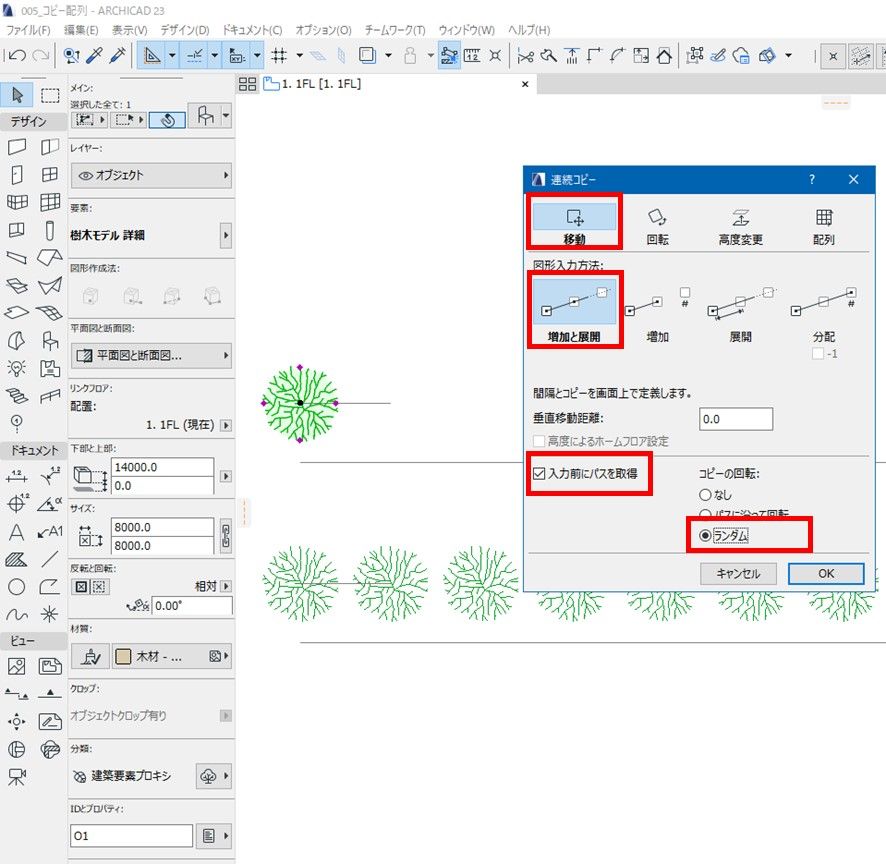Click the 14000.0 height field

pyautogui.click(x=162, y=467)
